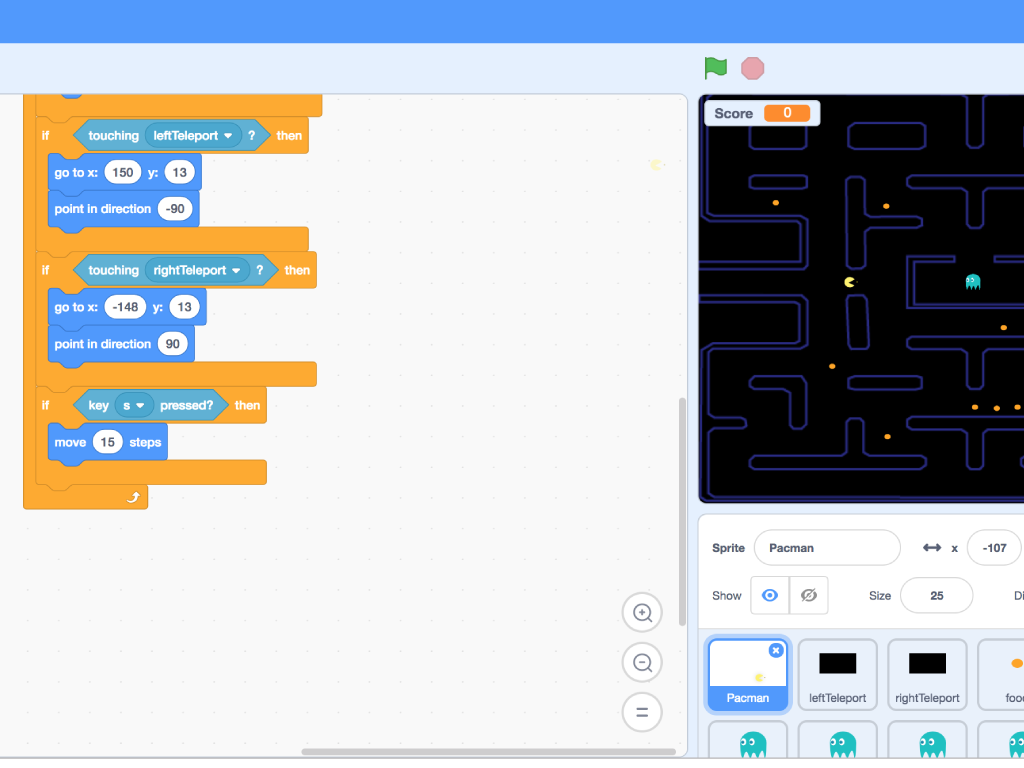
Task: Edit x value -148 in go to block
Action: 125,307
